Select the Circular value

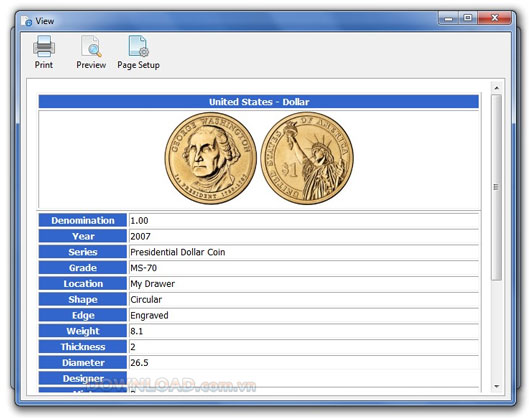pos(146,300)
